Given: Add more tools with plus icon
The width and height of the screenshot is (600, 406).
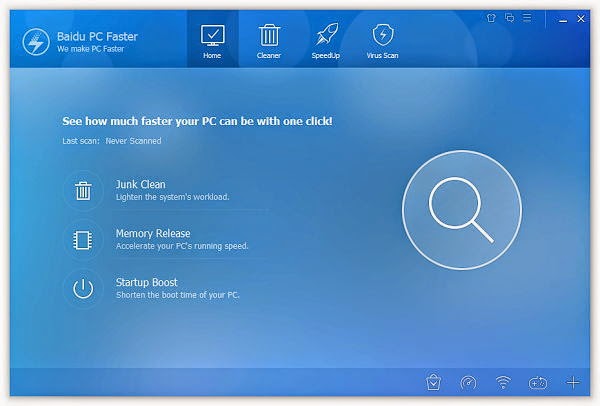Looking at the screenshot, I should (x=573, y=382).
